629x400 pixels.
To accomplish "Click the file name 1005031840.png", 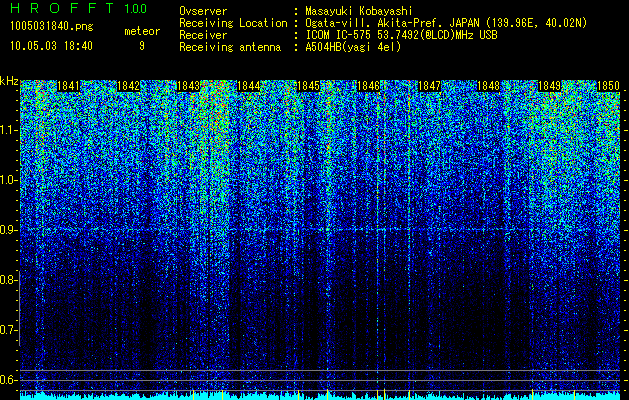I will point(51,26).
